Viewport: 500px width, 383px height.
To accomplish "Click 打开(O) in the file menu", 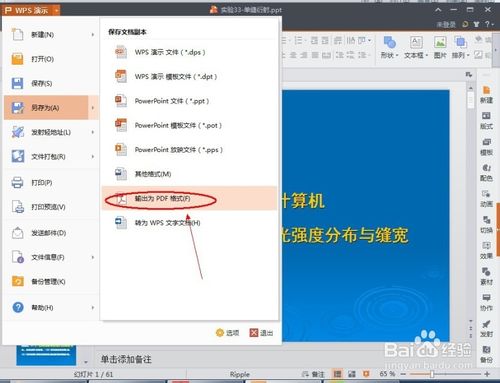I will tap(50, 59).
